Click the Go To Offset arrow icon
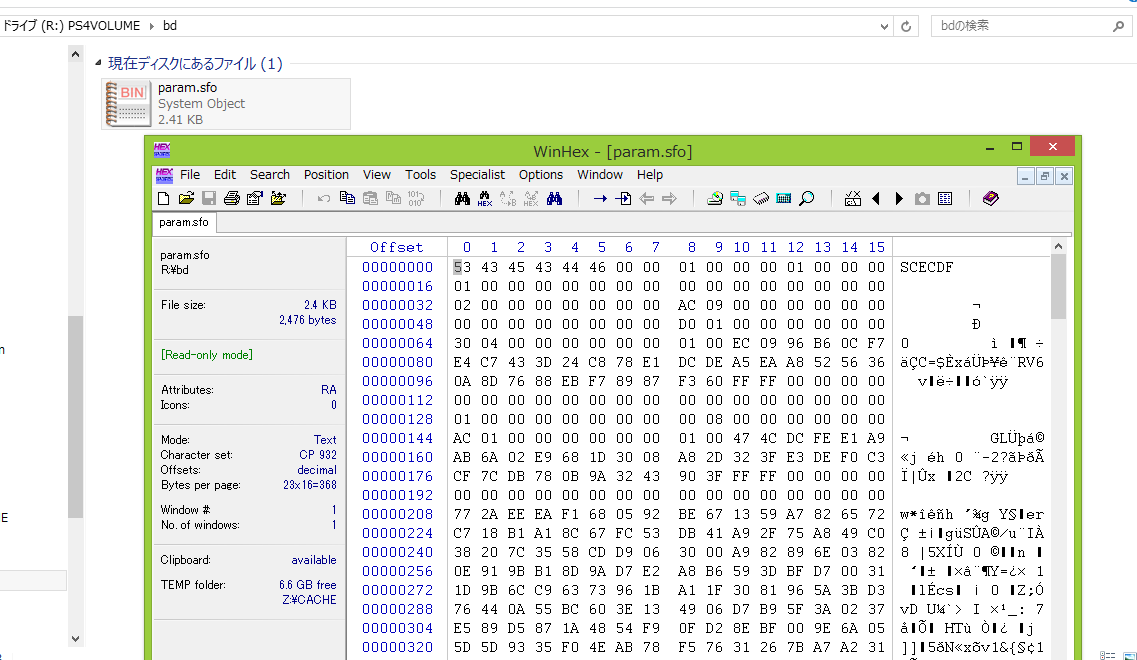Viewport: 1137px width, 660px height. [600, 199]
